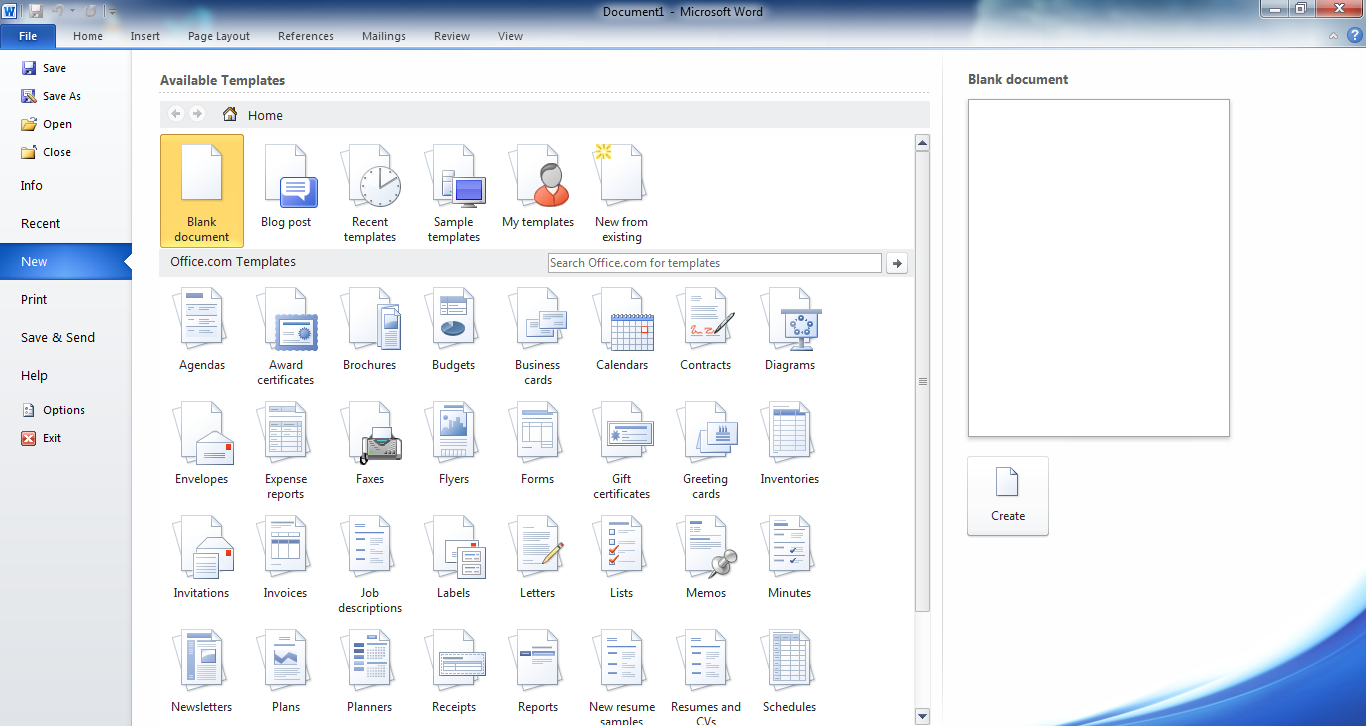The width and height of the screenshot is (1366, 726).
Task: Switch to the Home ribbon tab
Action: coord(88,36)
